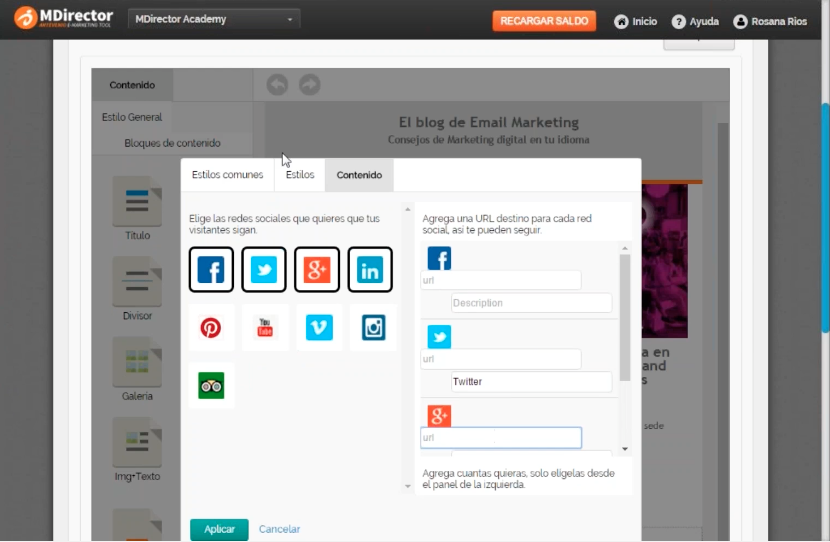Click the Consejos de Marketing digital subtitle
Screen dimensions: 830x542
(x=489, y=140)
